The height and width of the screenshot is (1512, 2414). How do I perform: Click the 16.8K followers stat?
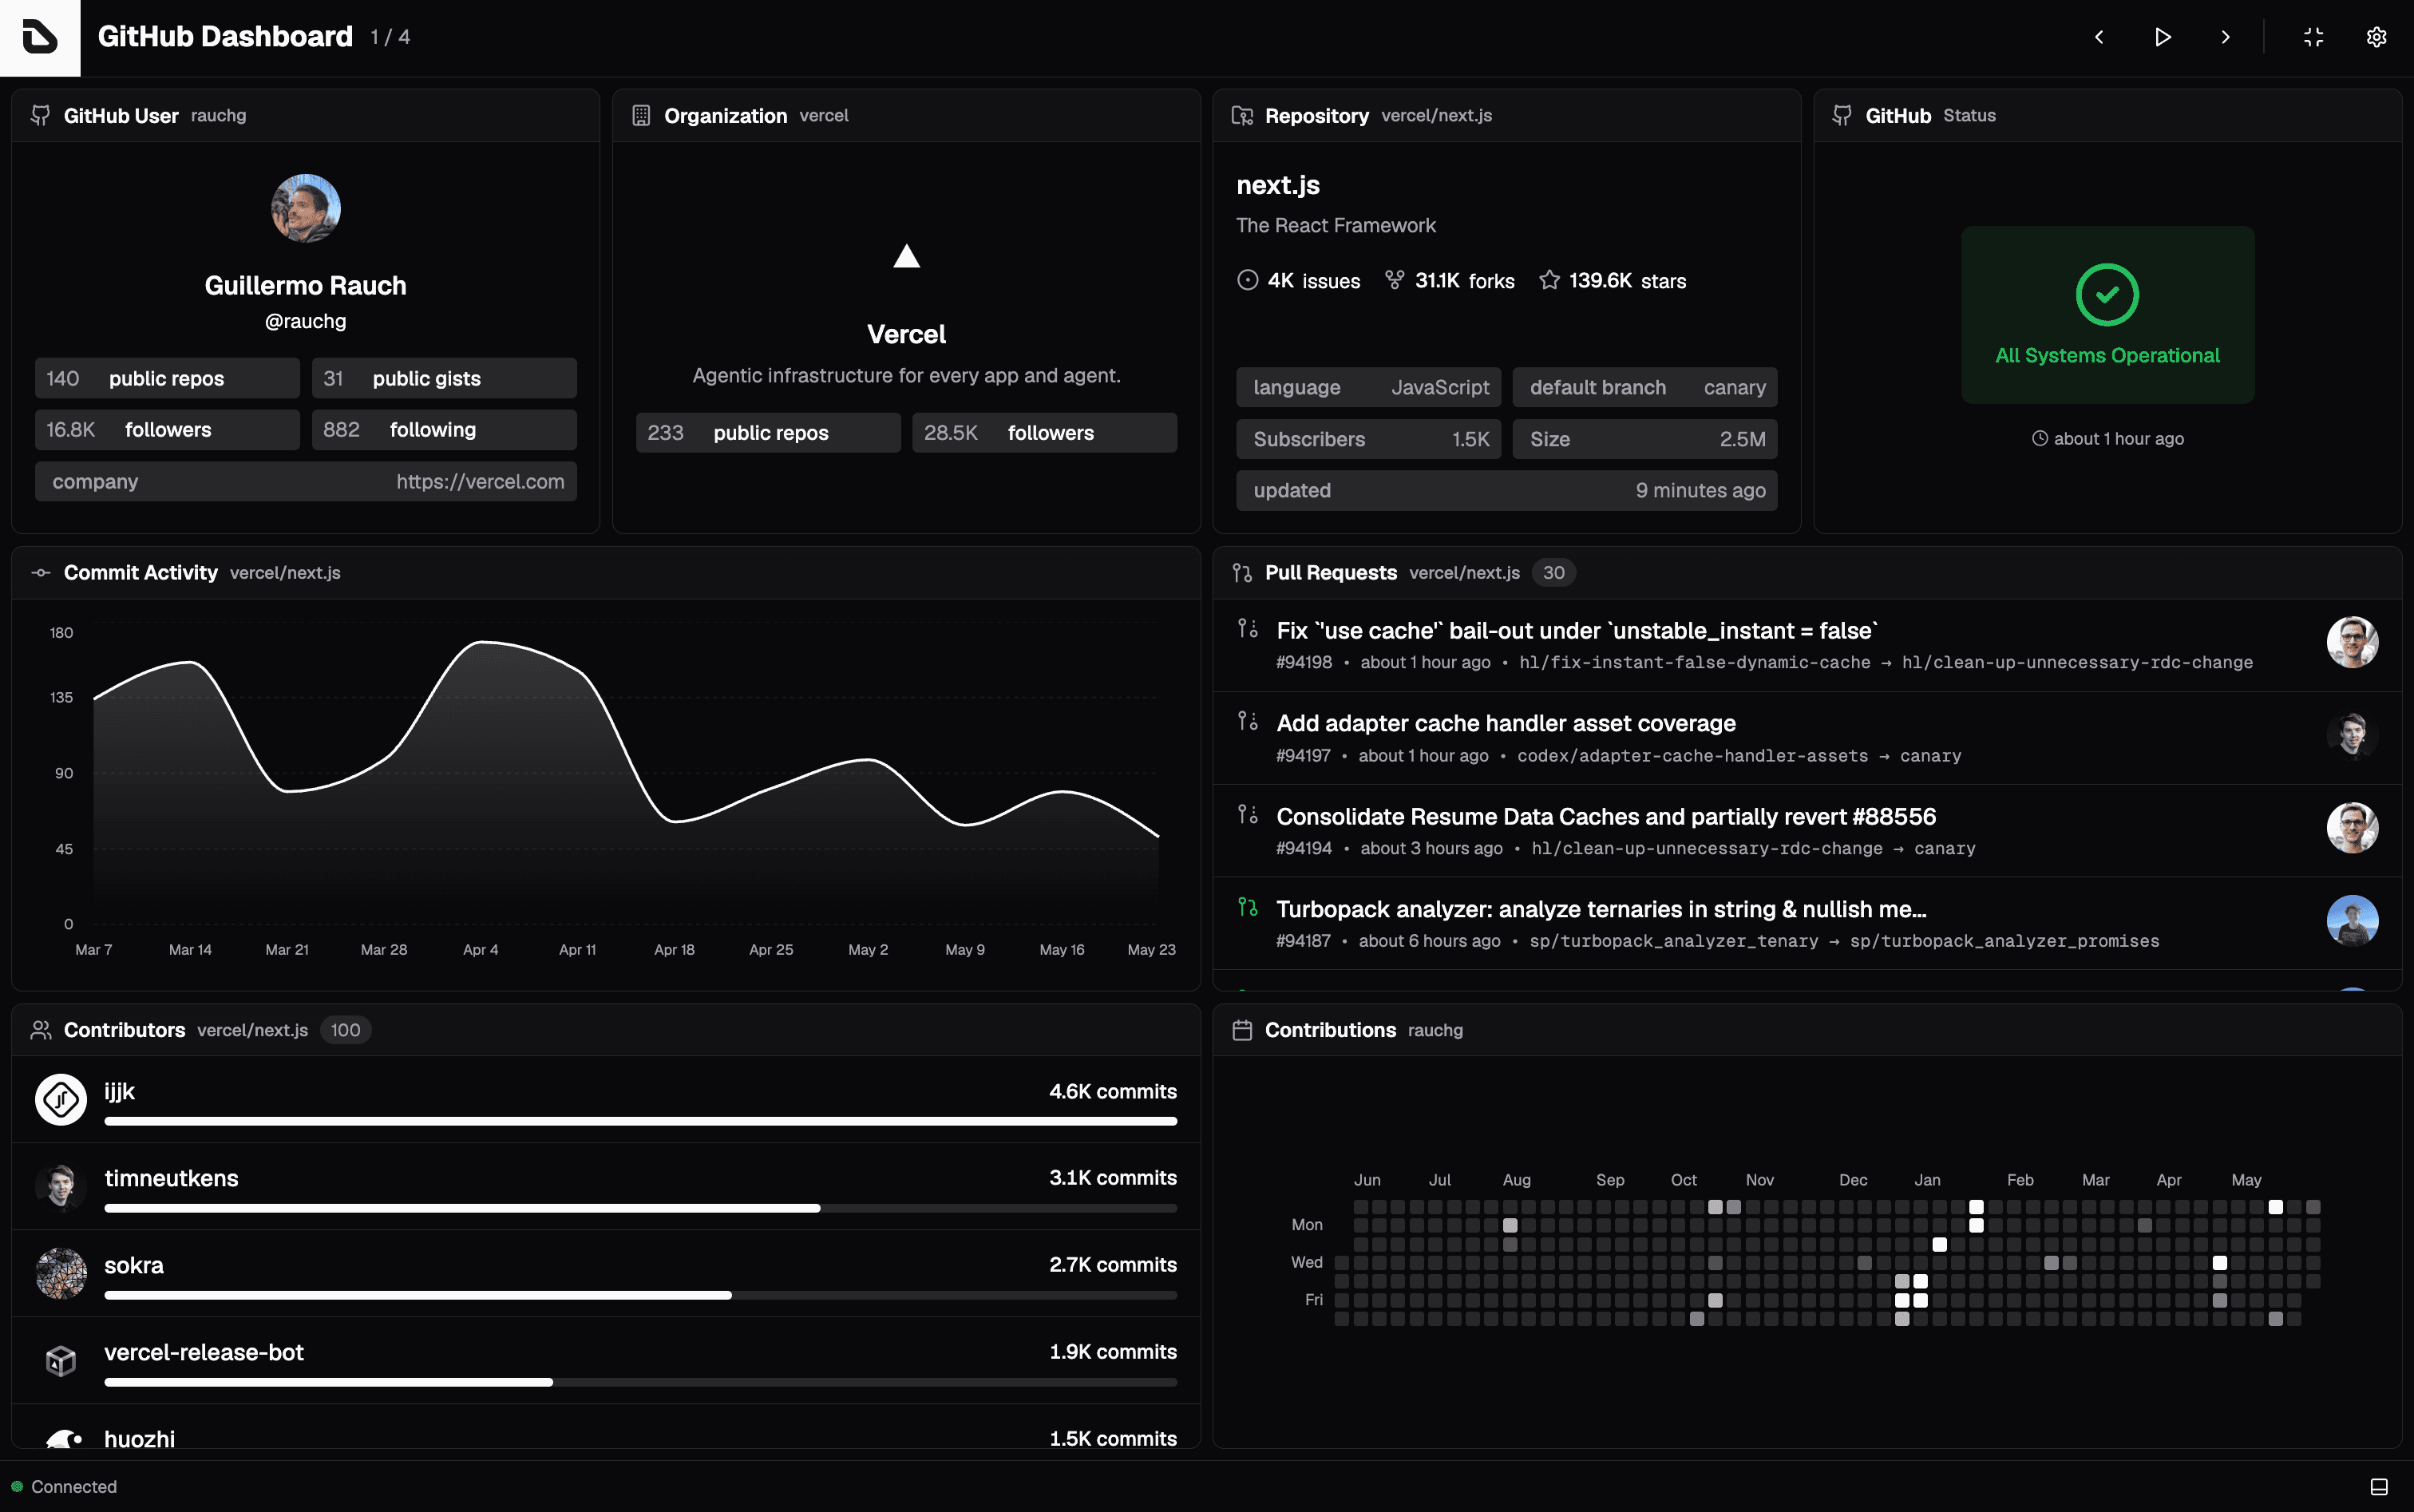167,429
